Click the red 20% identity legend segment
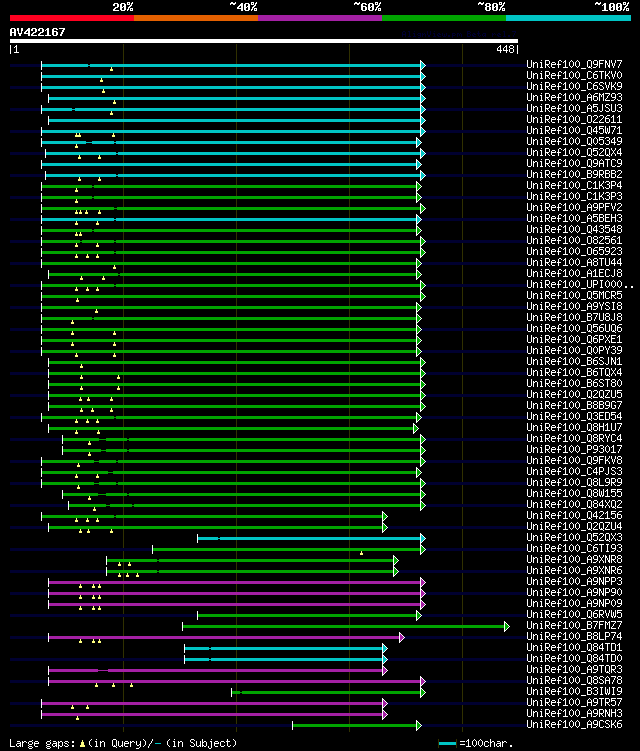This screenshot has height=751, width=640. [72, 18]
